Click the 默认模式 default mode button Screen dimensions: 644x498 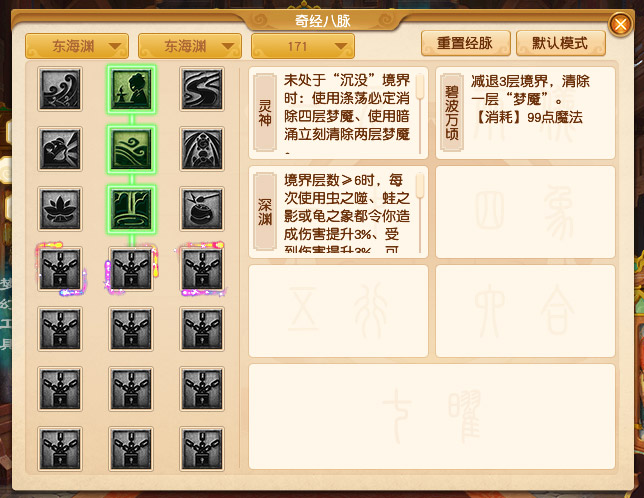point(561,43)
